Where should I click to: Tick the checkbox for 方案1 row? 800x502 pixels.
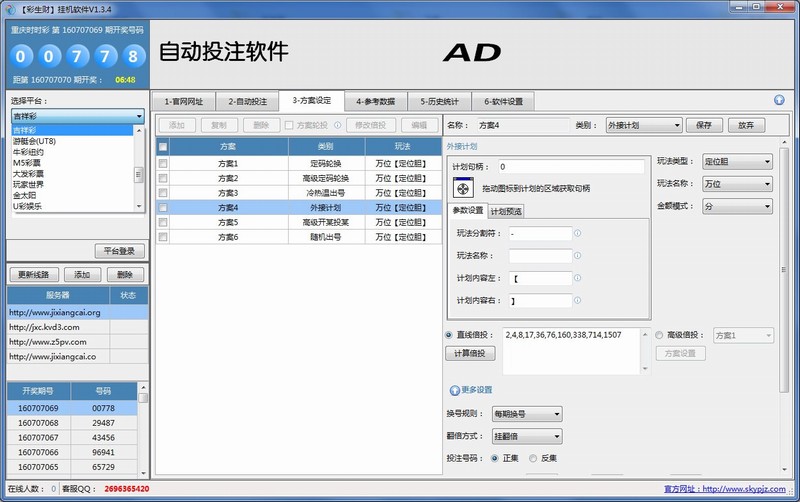click(x=163, y=163)
